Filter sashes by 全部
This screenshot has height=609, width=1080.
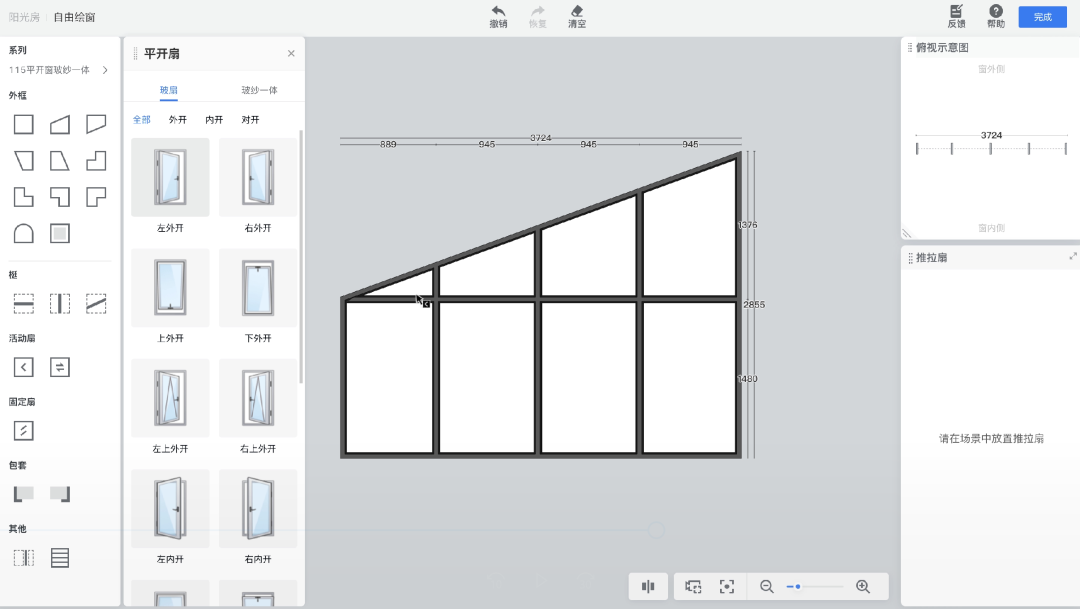pyautogui.click(x=142, y=119)
